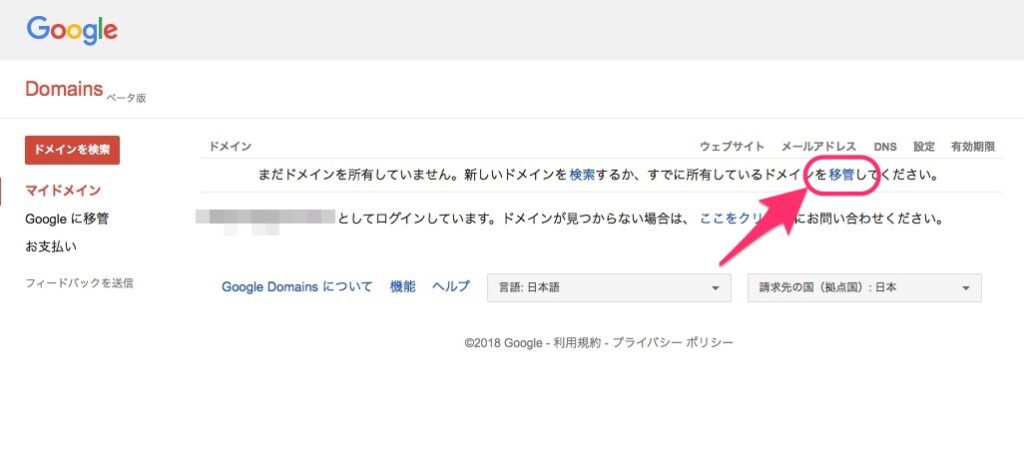Open 利用規約 link in footer
The width and height of the screenshot is (1024, 449).
click(x=577, y=343)
